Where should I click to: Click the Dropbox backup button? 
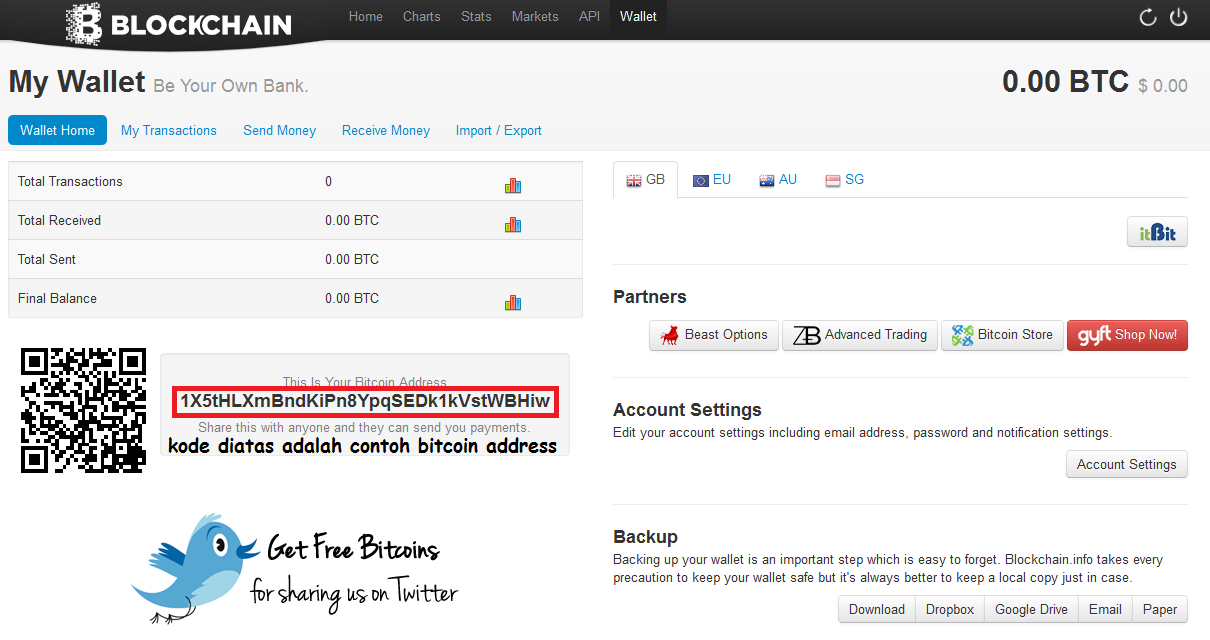click(950, 609)
